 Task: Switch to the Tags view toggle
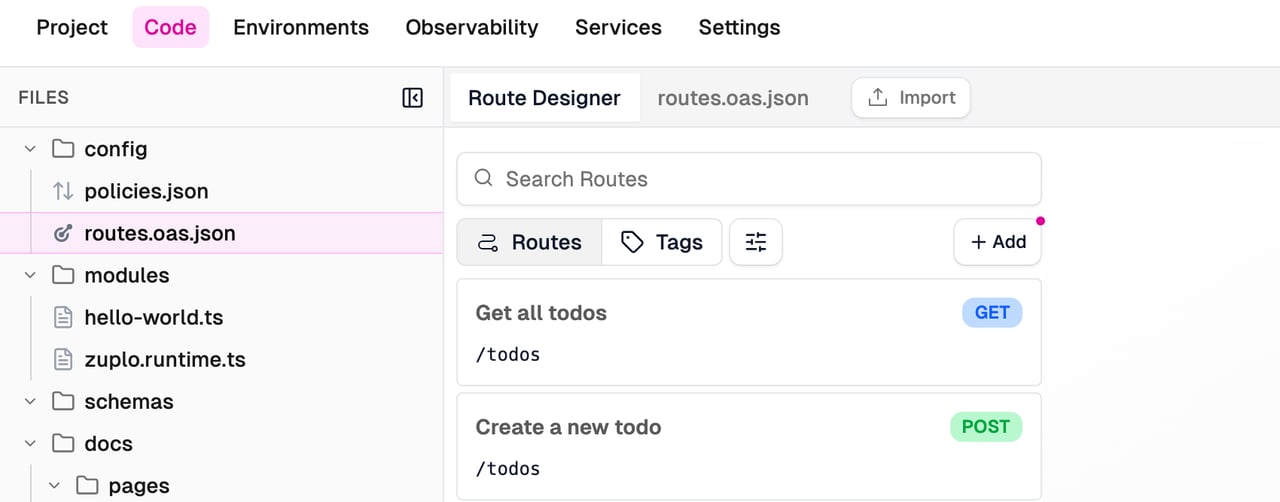tap(662, 242)
